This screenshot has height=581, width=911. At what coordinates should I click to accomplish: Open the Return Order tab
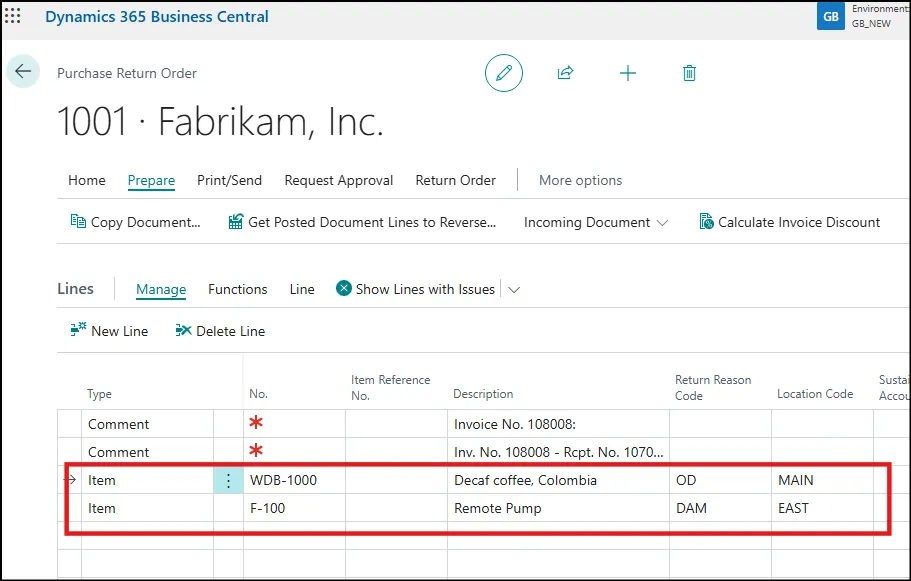point(456,180)
